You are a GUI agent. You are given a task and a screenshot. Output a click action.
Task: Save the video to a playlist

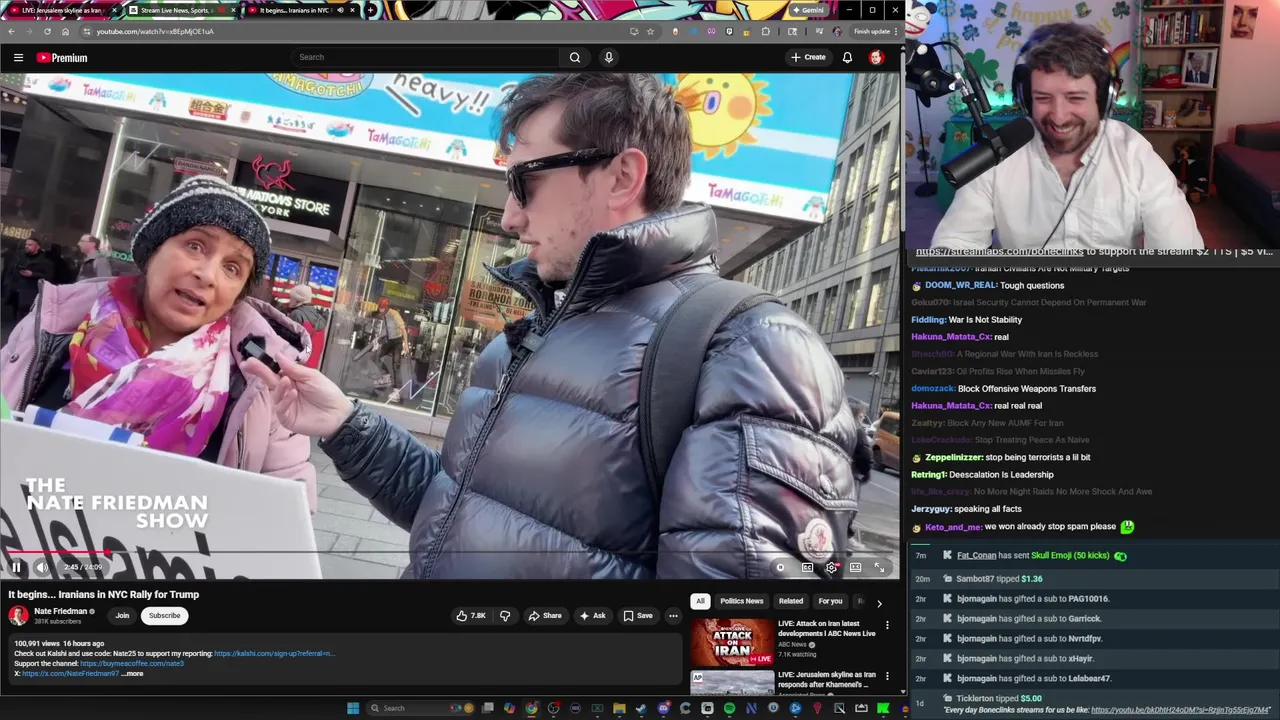(x=638, y=616)
